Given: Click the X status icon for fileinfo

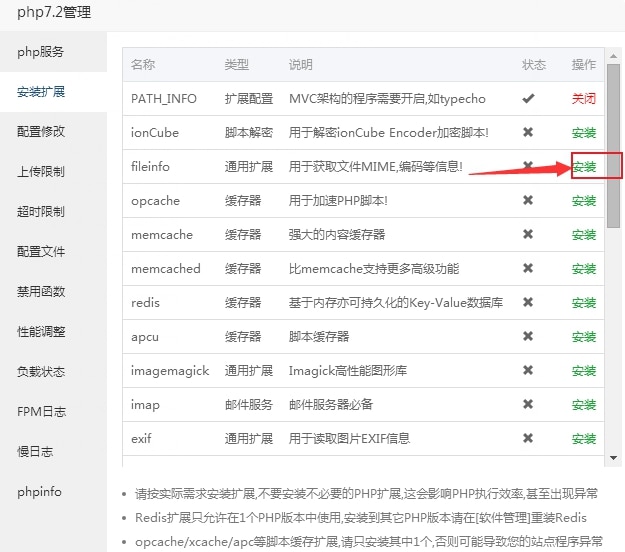Looking at the screenshot, I should pos(528,167).
